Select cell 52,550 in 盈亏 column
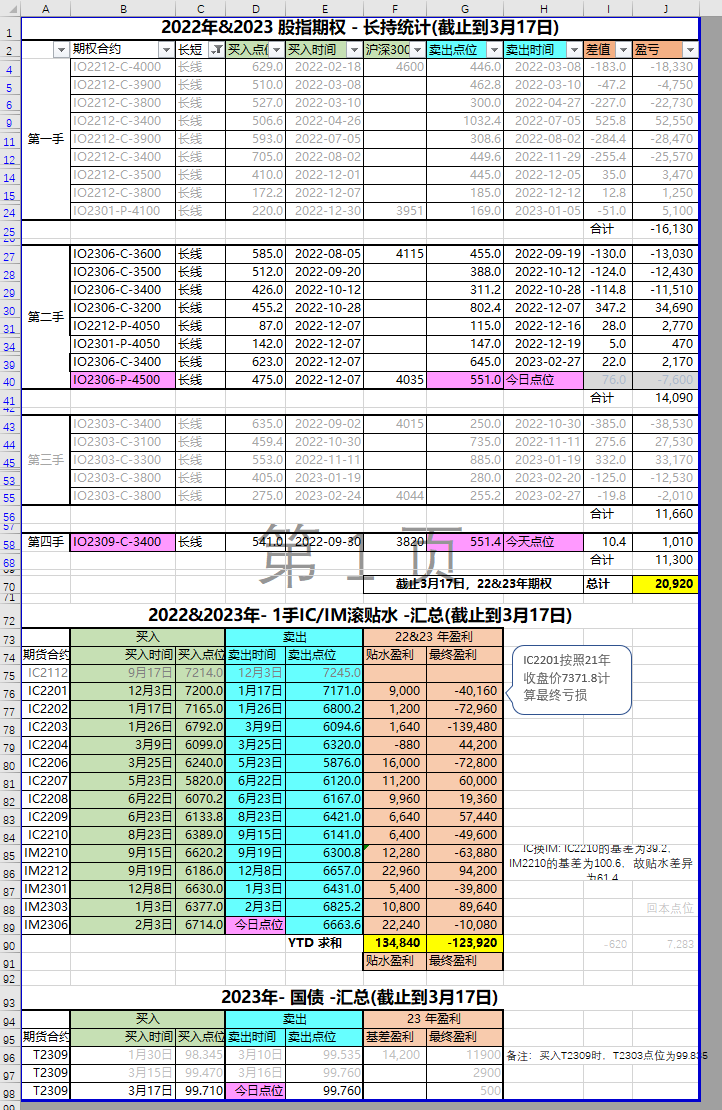This screenshot has height=1110, width=722. [665, 121]
